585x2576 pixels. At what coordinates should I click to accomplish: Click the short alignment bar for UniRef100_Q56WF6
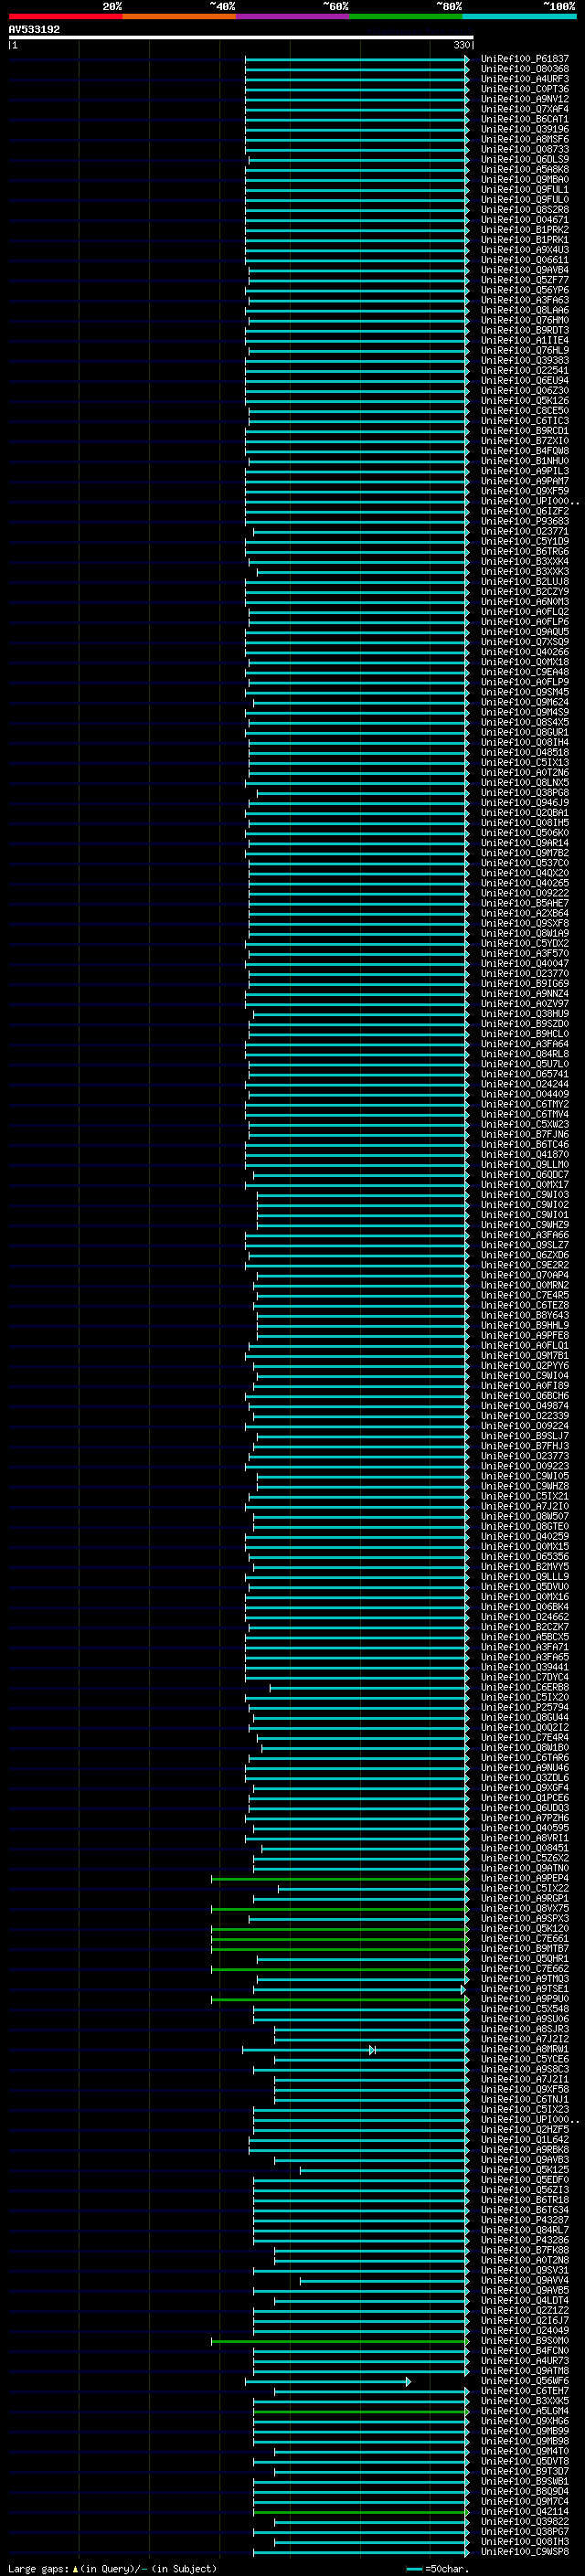click(x=327, y=2381)
